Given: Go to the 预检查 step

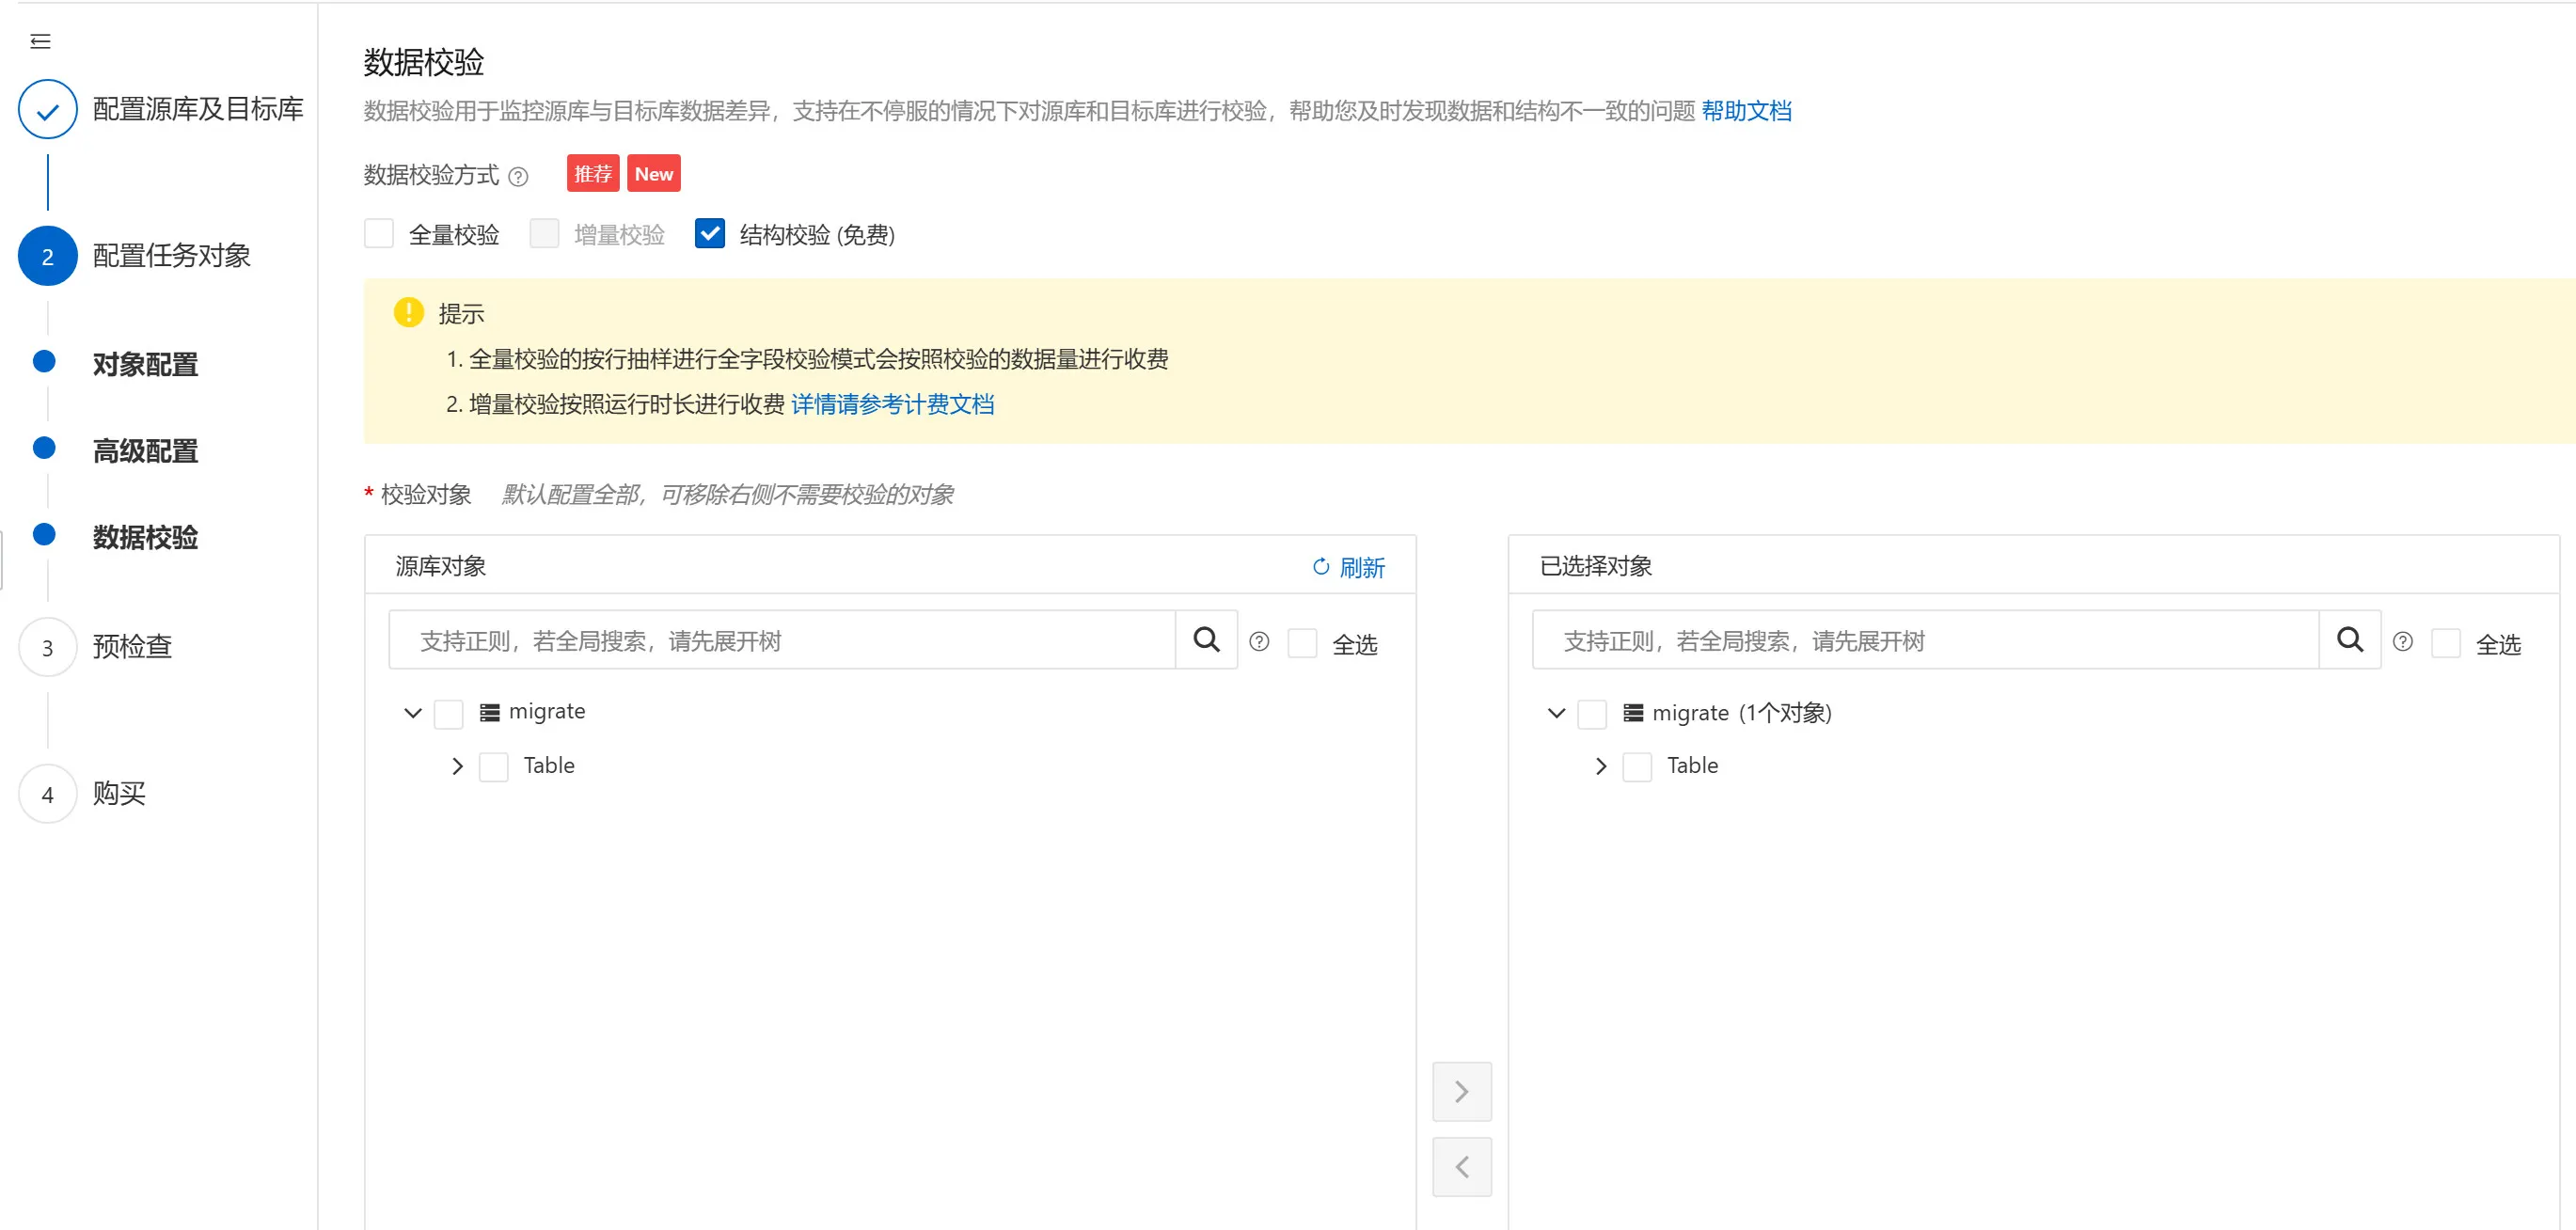Looking at the screenshot, I should (x=132, y=647).
